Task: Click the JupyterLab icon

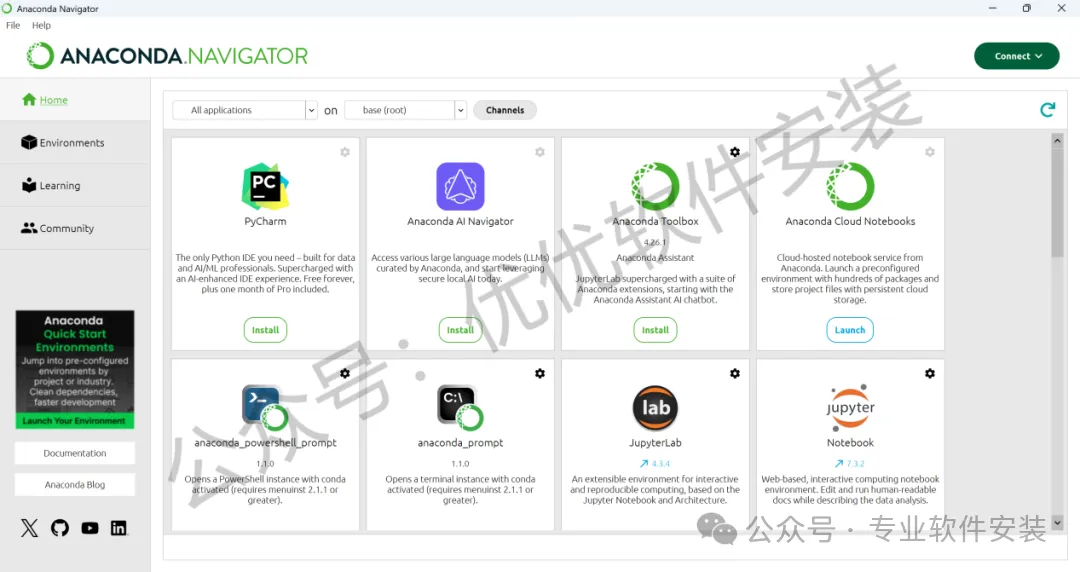Action: click(x=655, y=407)
